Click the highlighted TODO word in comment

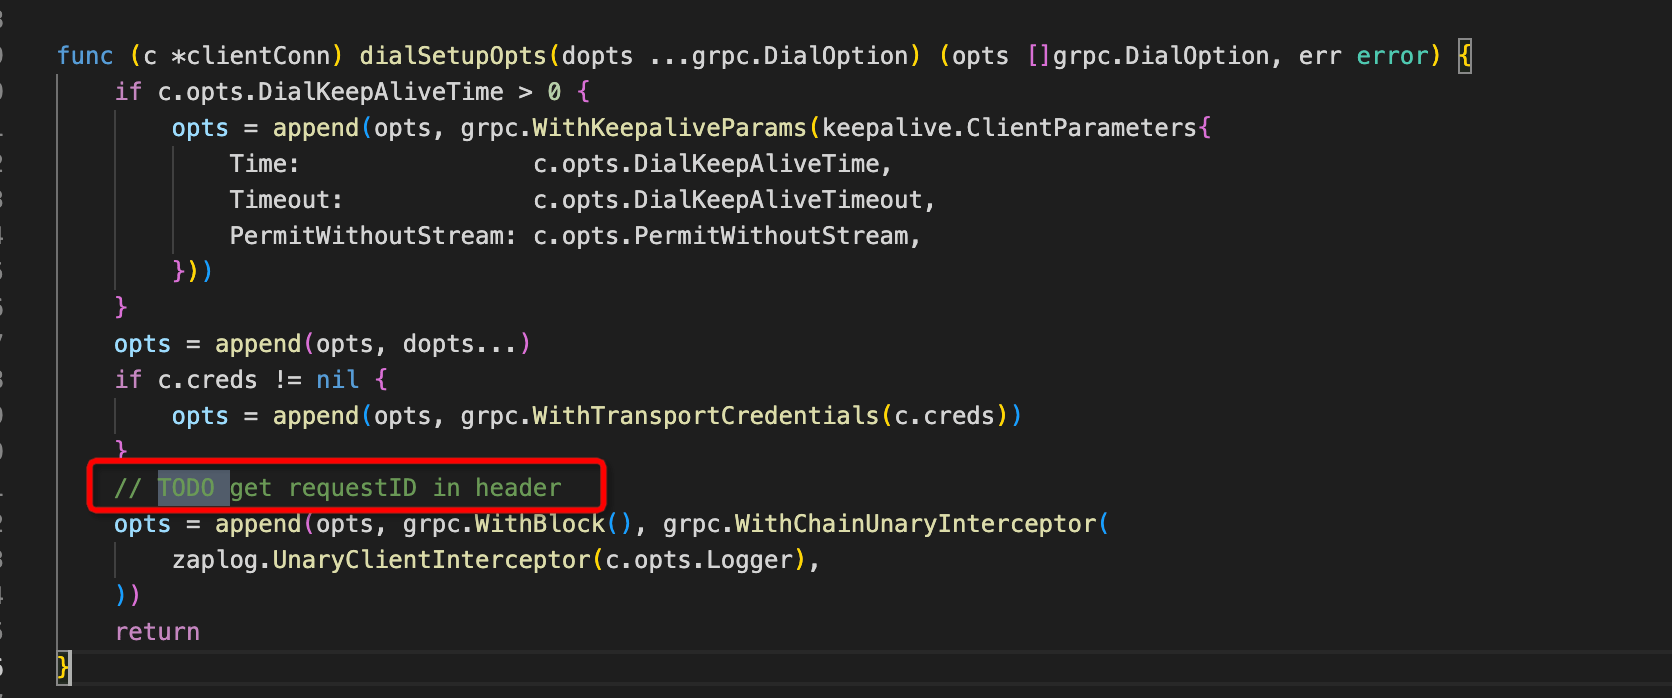click(186, 488)
